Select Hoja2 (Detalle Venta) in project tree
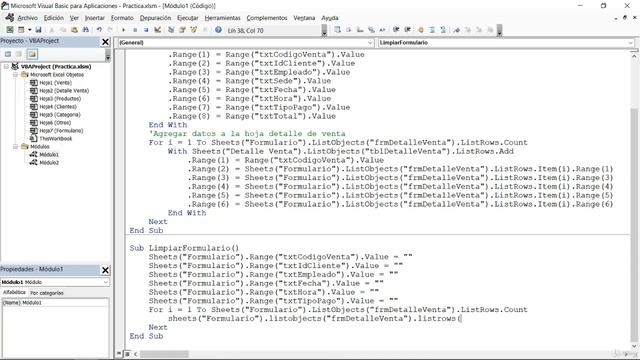 click(x=64, y=91)
